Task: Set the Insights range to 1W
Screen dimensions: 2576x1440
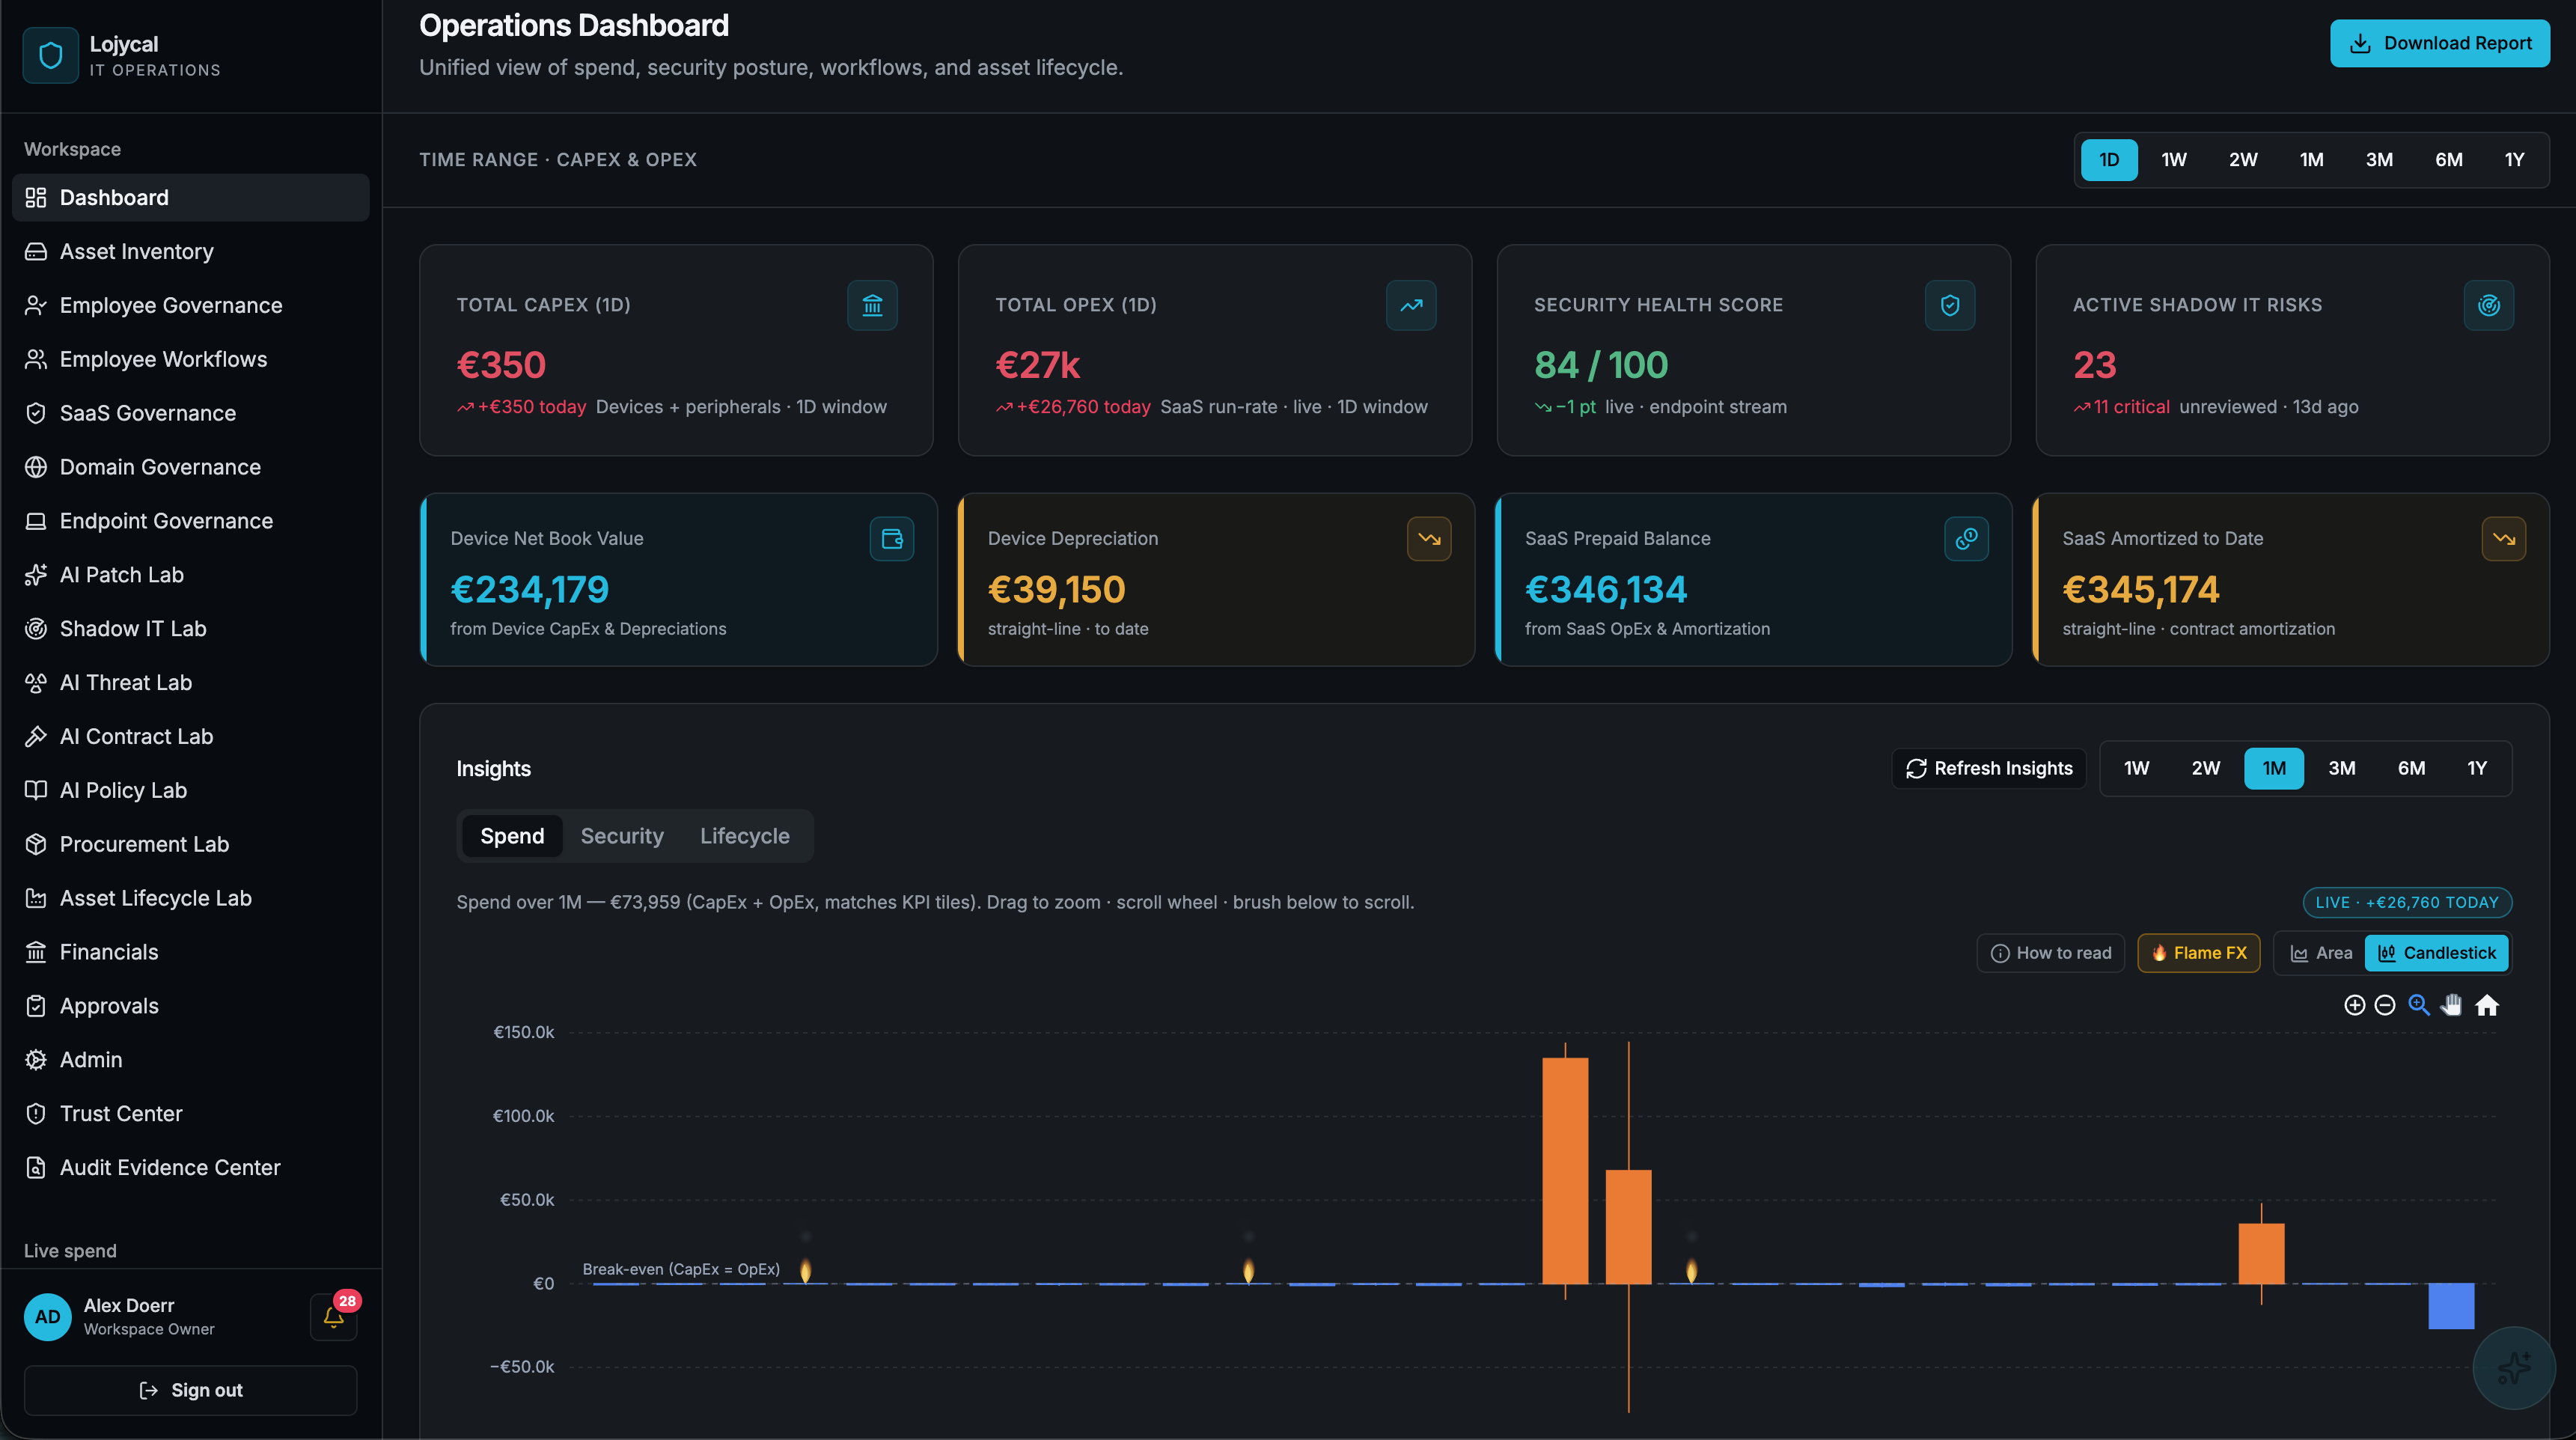Action: click(2136, 769)
